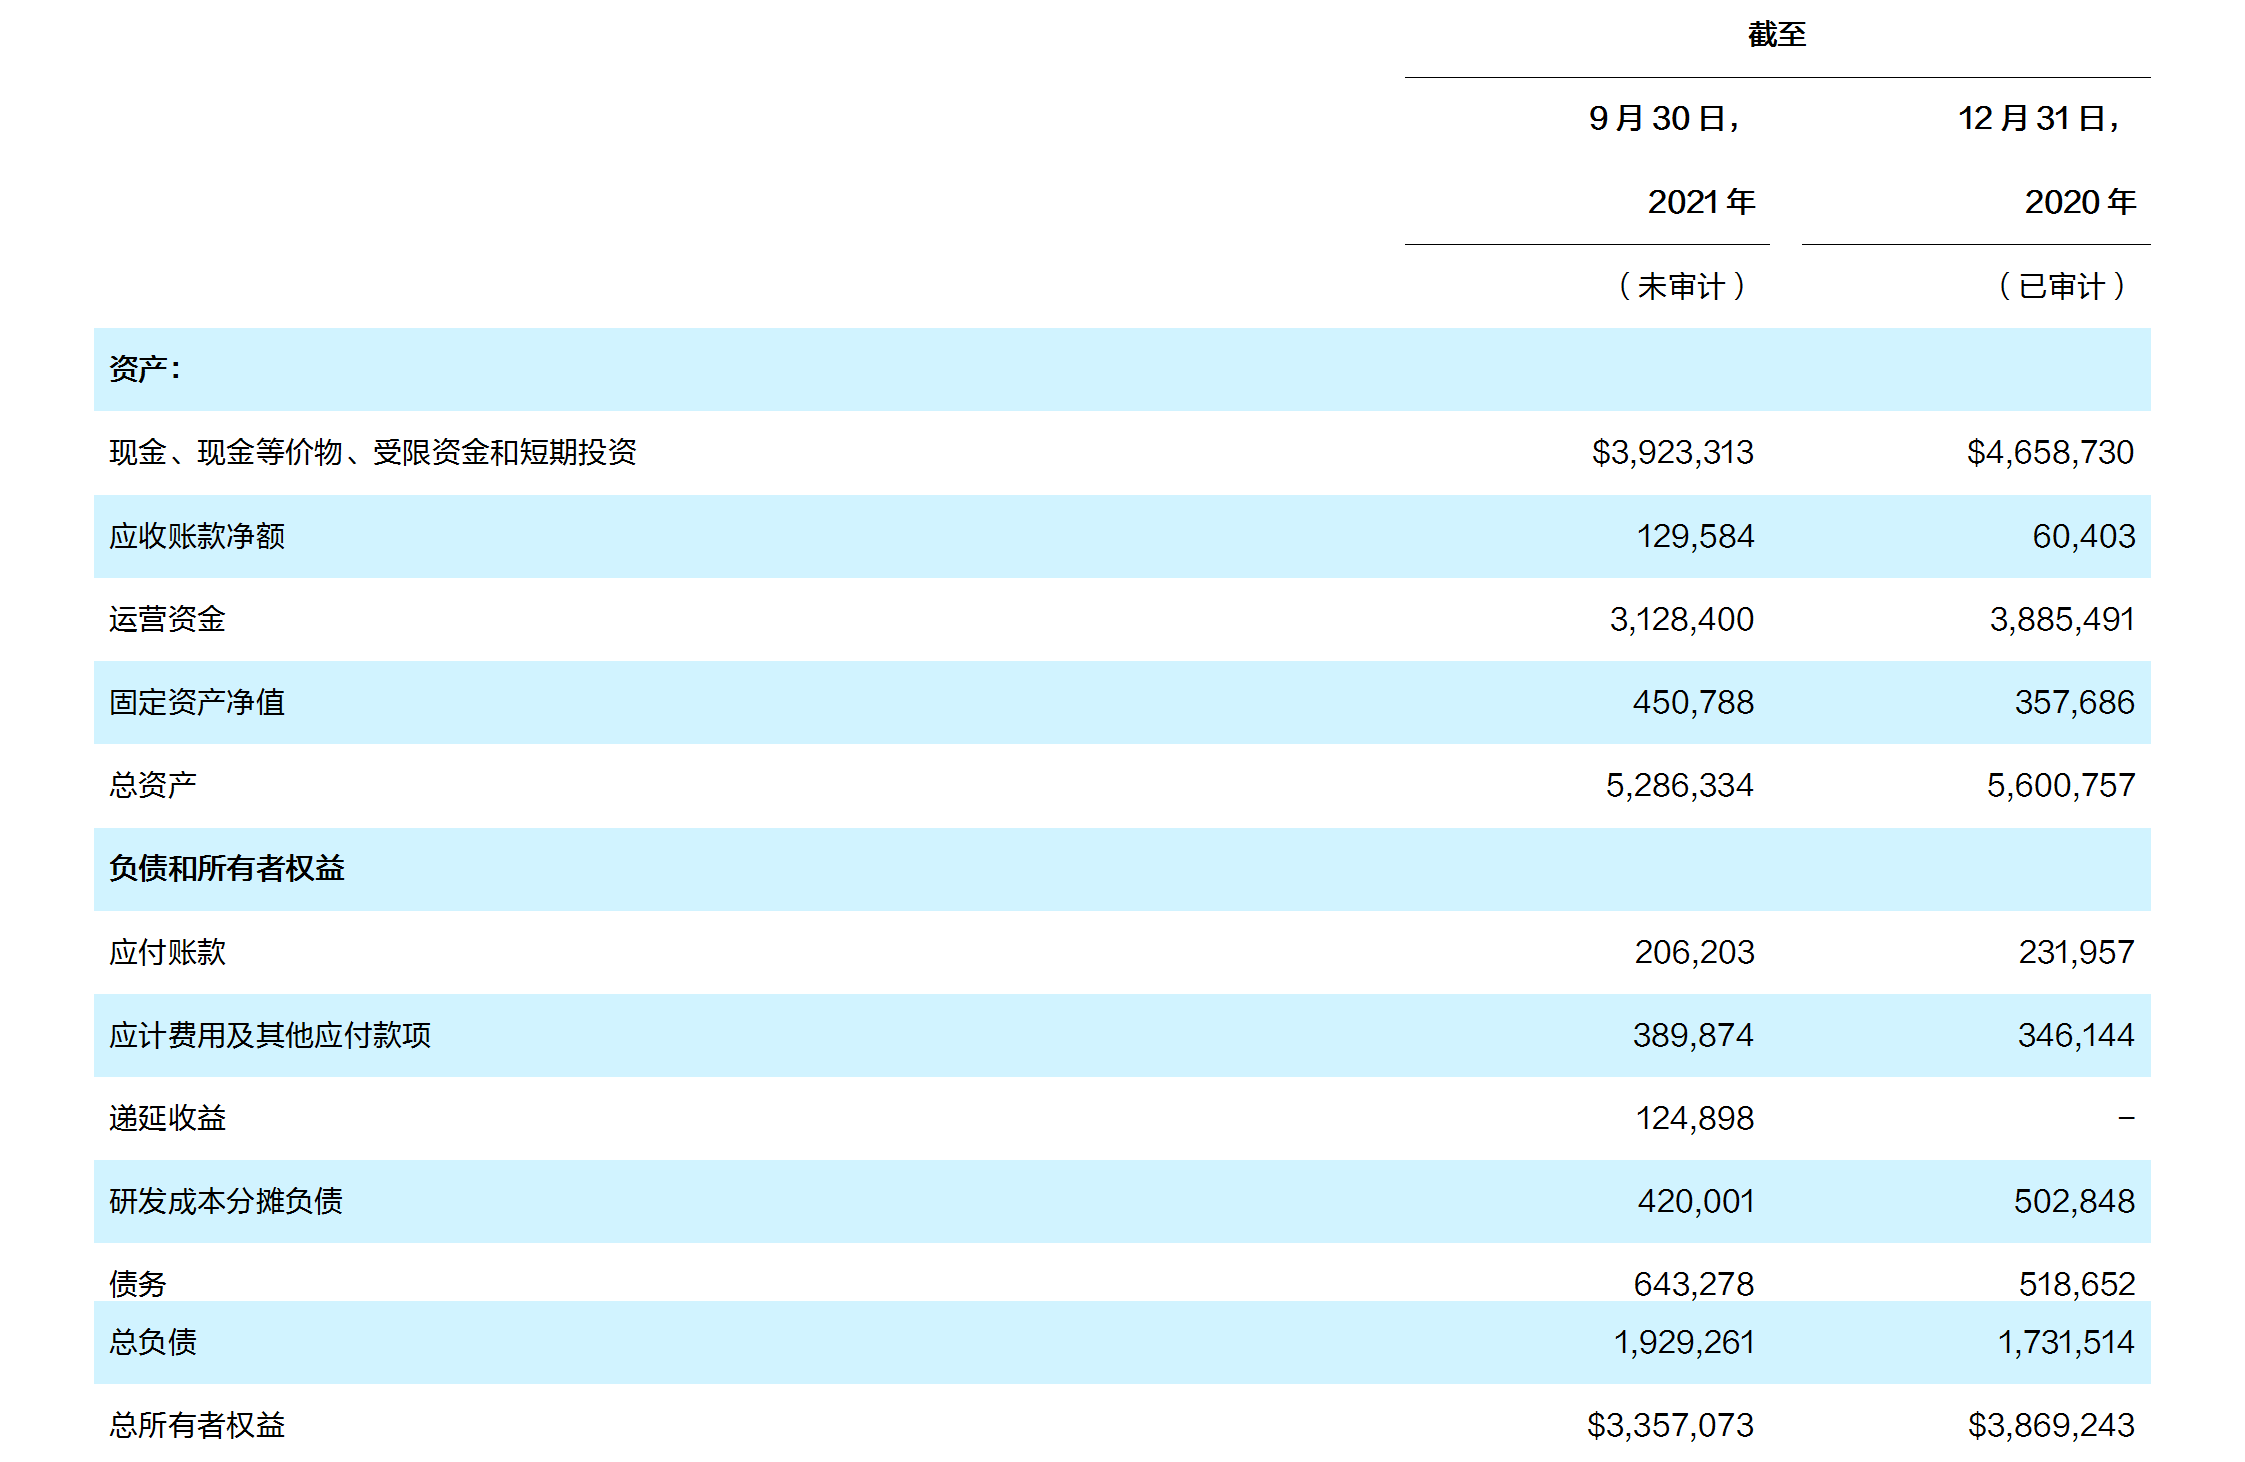Select value 357,686
Image resolution: width=2245 pixels, height=1462 pixels.
(2074, 702)
